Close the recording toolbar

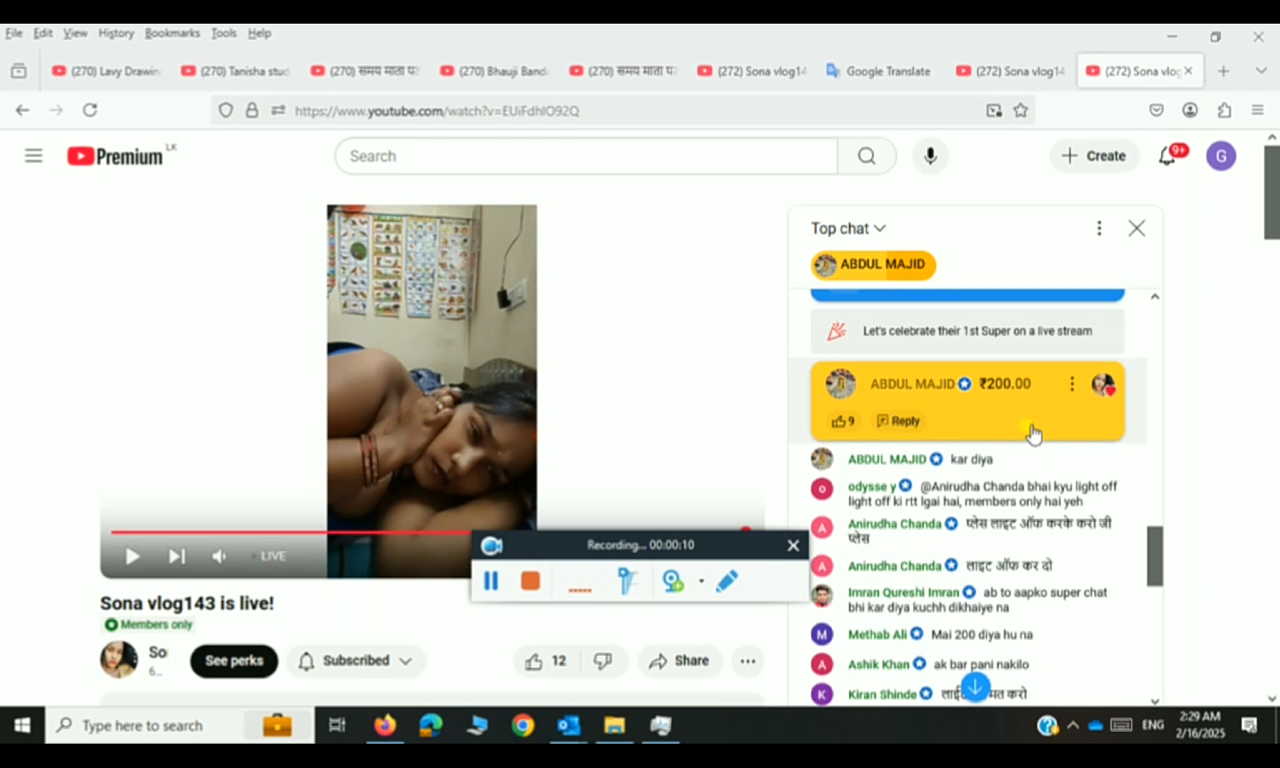(x=793, y=545)
